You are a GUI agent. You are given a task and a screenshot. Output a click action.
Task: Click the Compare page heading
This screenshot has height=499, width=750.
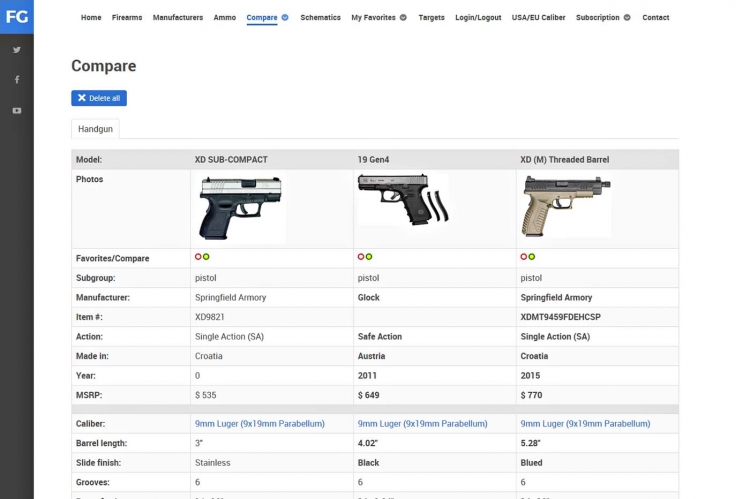pos(104,66)
